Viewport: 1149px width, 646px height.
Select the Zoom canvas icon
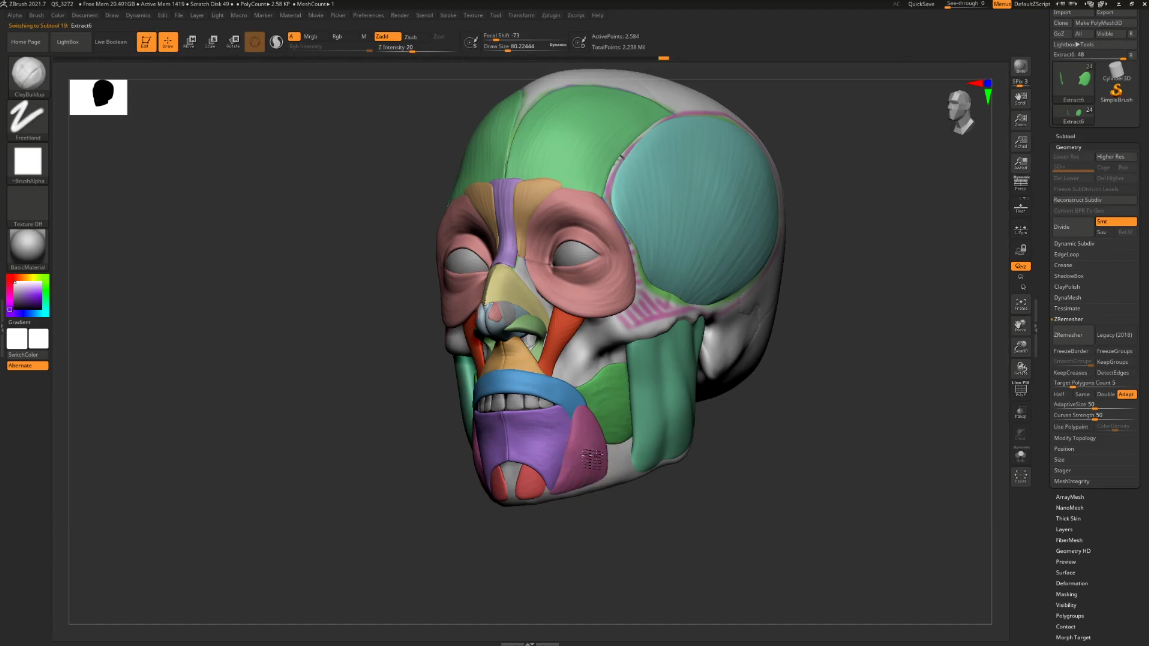[x=1020, y=119]
